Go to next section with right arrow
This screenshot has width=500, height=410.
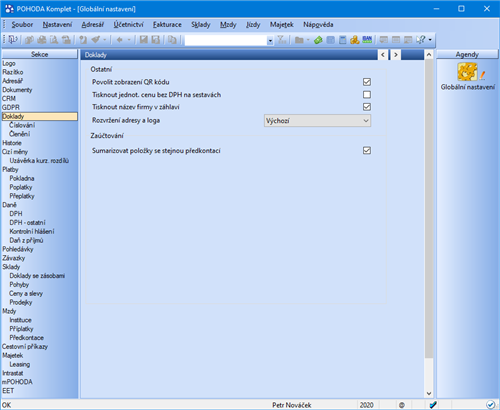click(396, 55)
